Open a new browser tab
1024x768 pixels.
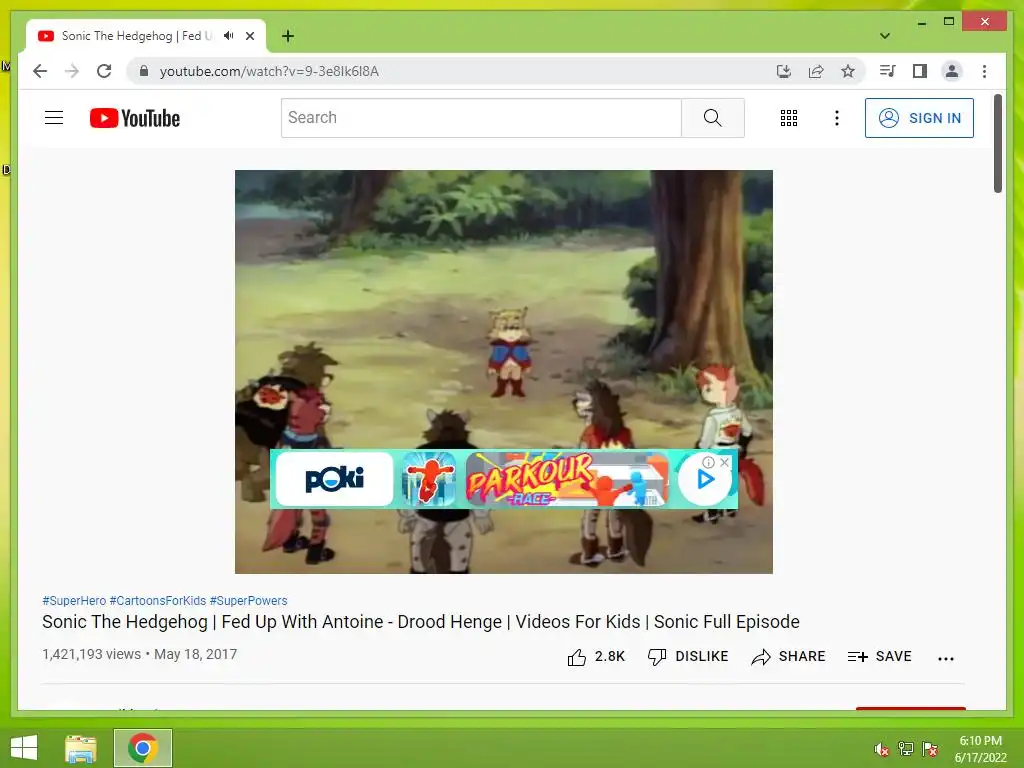click(288, 36)
